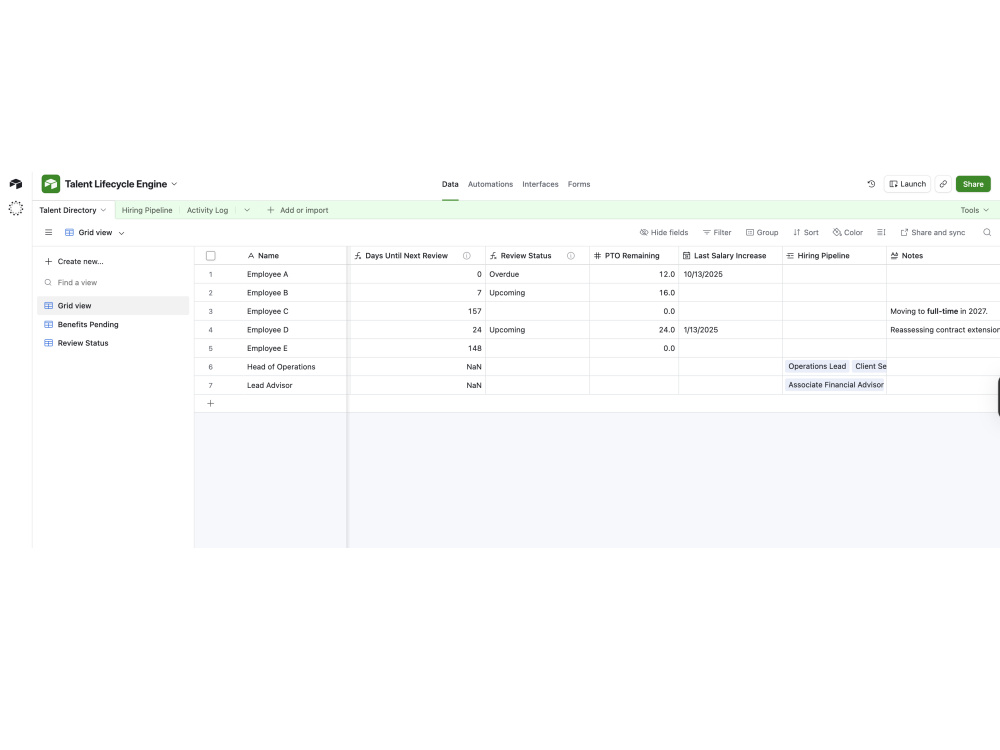1000x750 pixels.
Task: Click the linked record icon in Hiring Pipeline header
Action: (x=790, y=256)
